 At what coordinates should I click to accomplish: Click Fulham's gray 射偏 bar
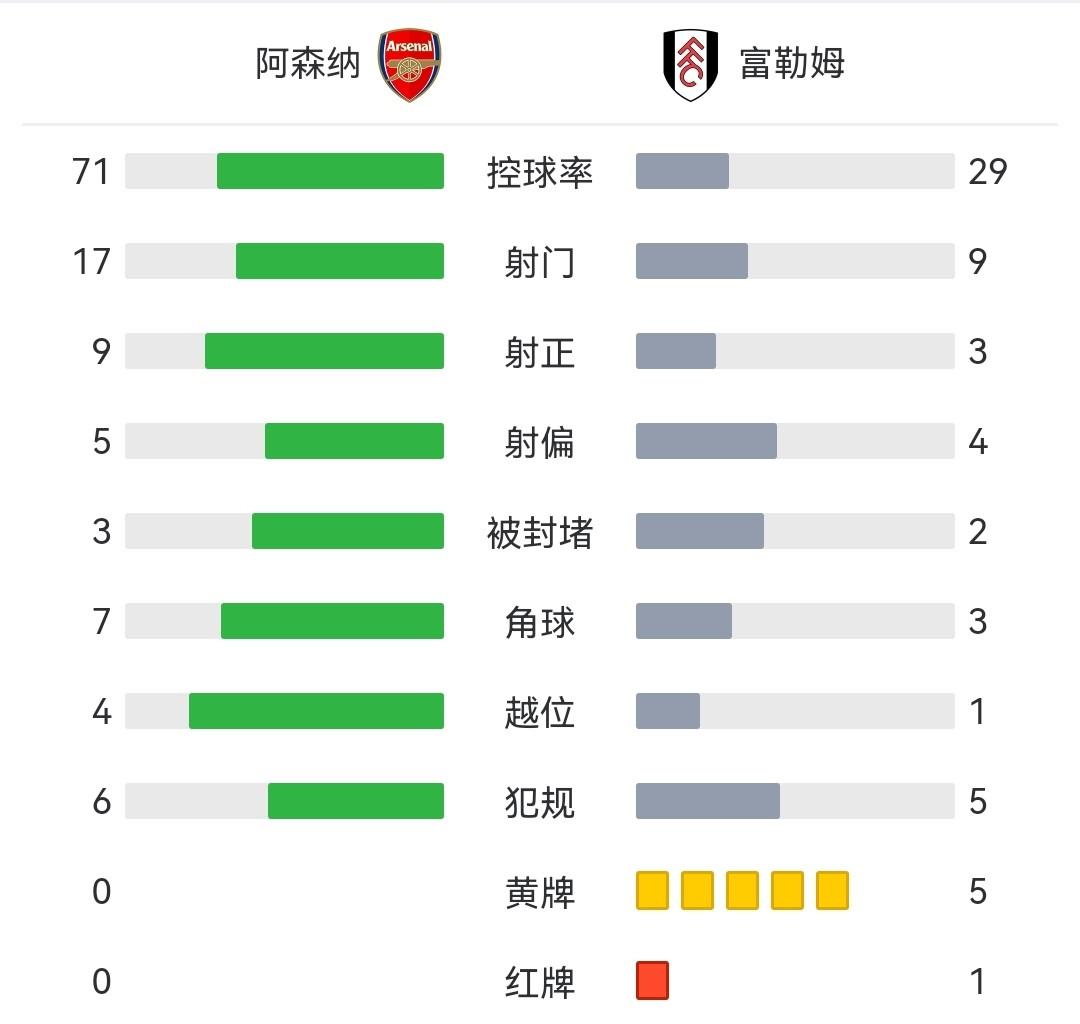pyautogui.click(x=706, y=441)
